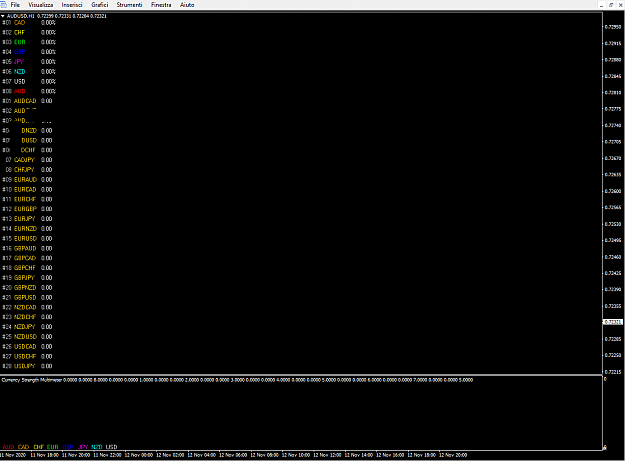625x461 pixels.
Task: Select the orange CAD label in row #01
Action: coord(20,23)
